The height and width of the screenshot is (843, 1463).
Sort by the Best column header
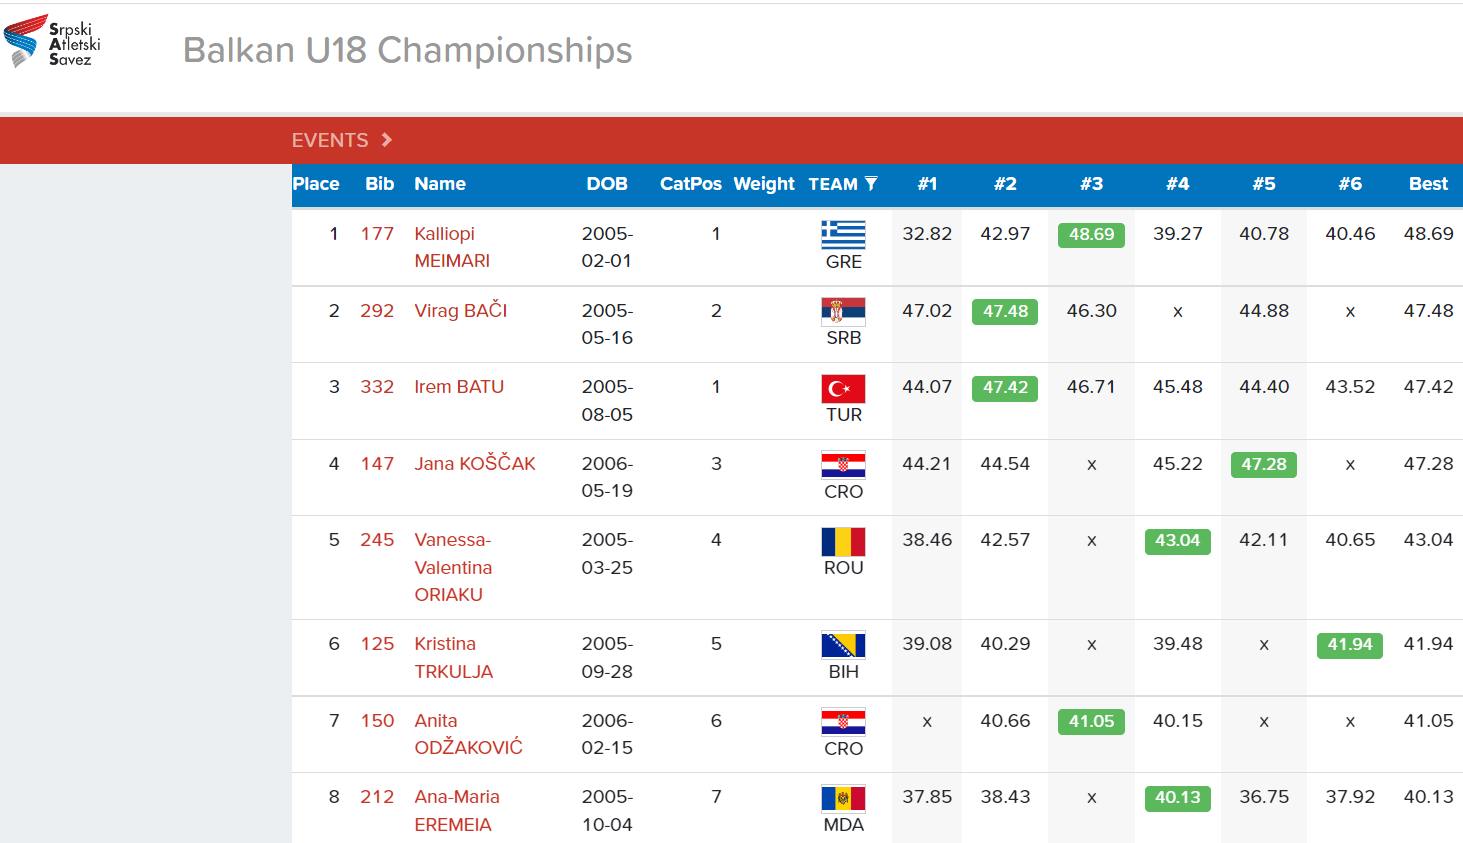(1428, 184)
